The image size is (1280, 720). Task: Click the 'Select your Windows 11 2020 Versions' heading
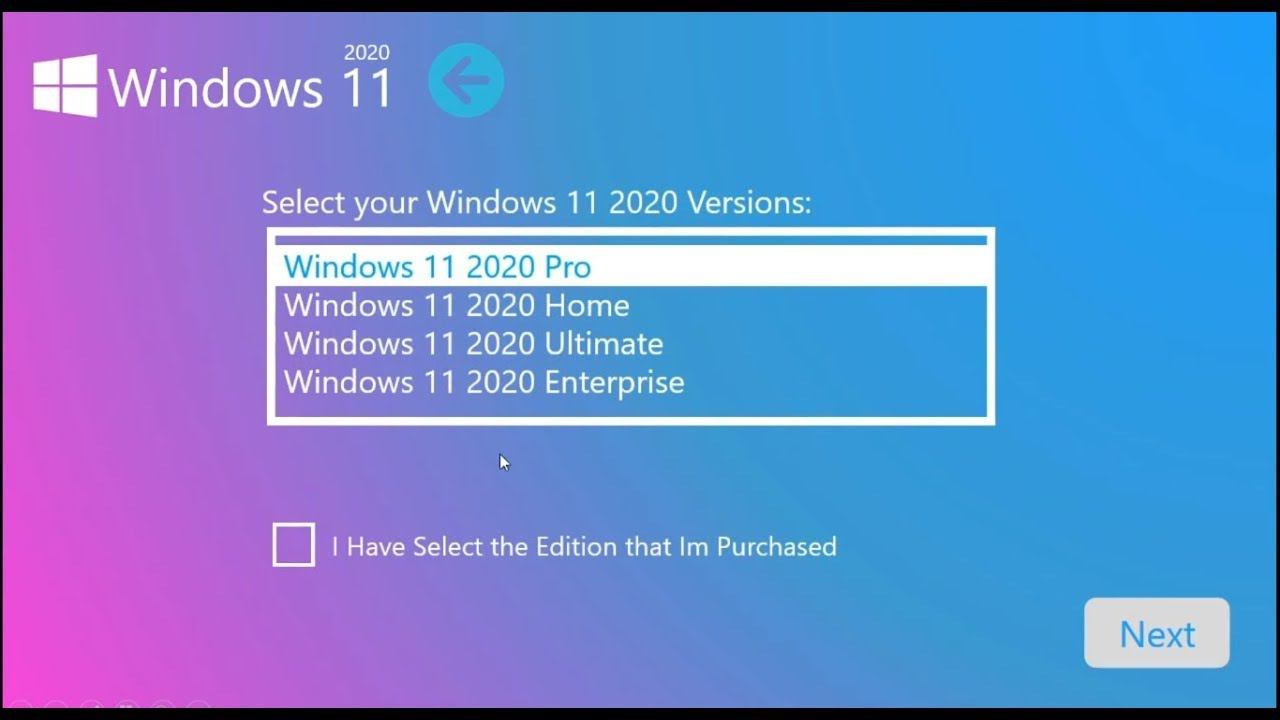[536, 202]
